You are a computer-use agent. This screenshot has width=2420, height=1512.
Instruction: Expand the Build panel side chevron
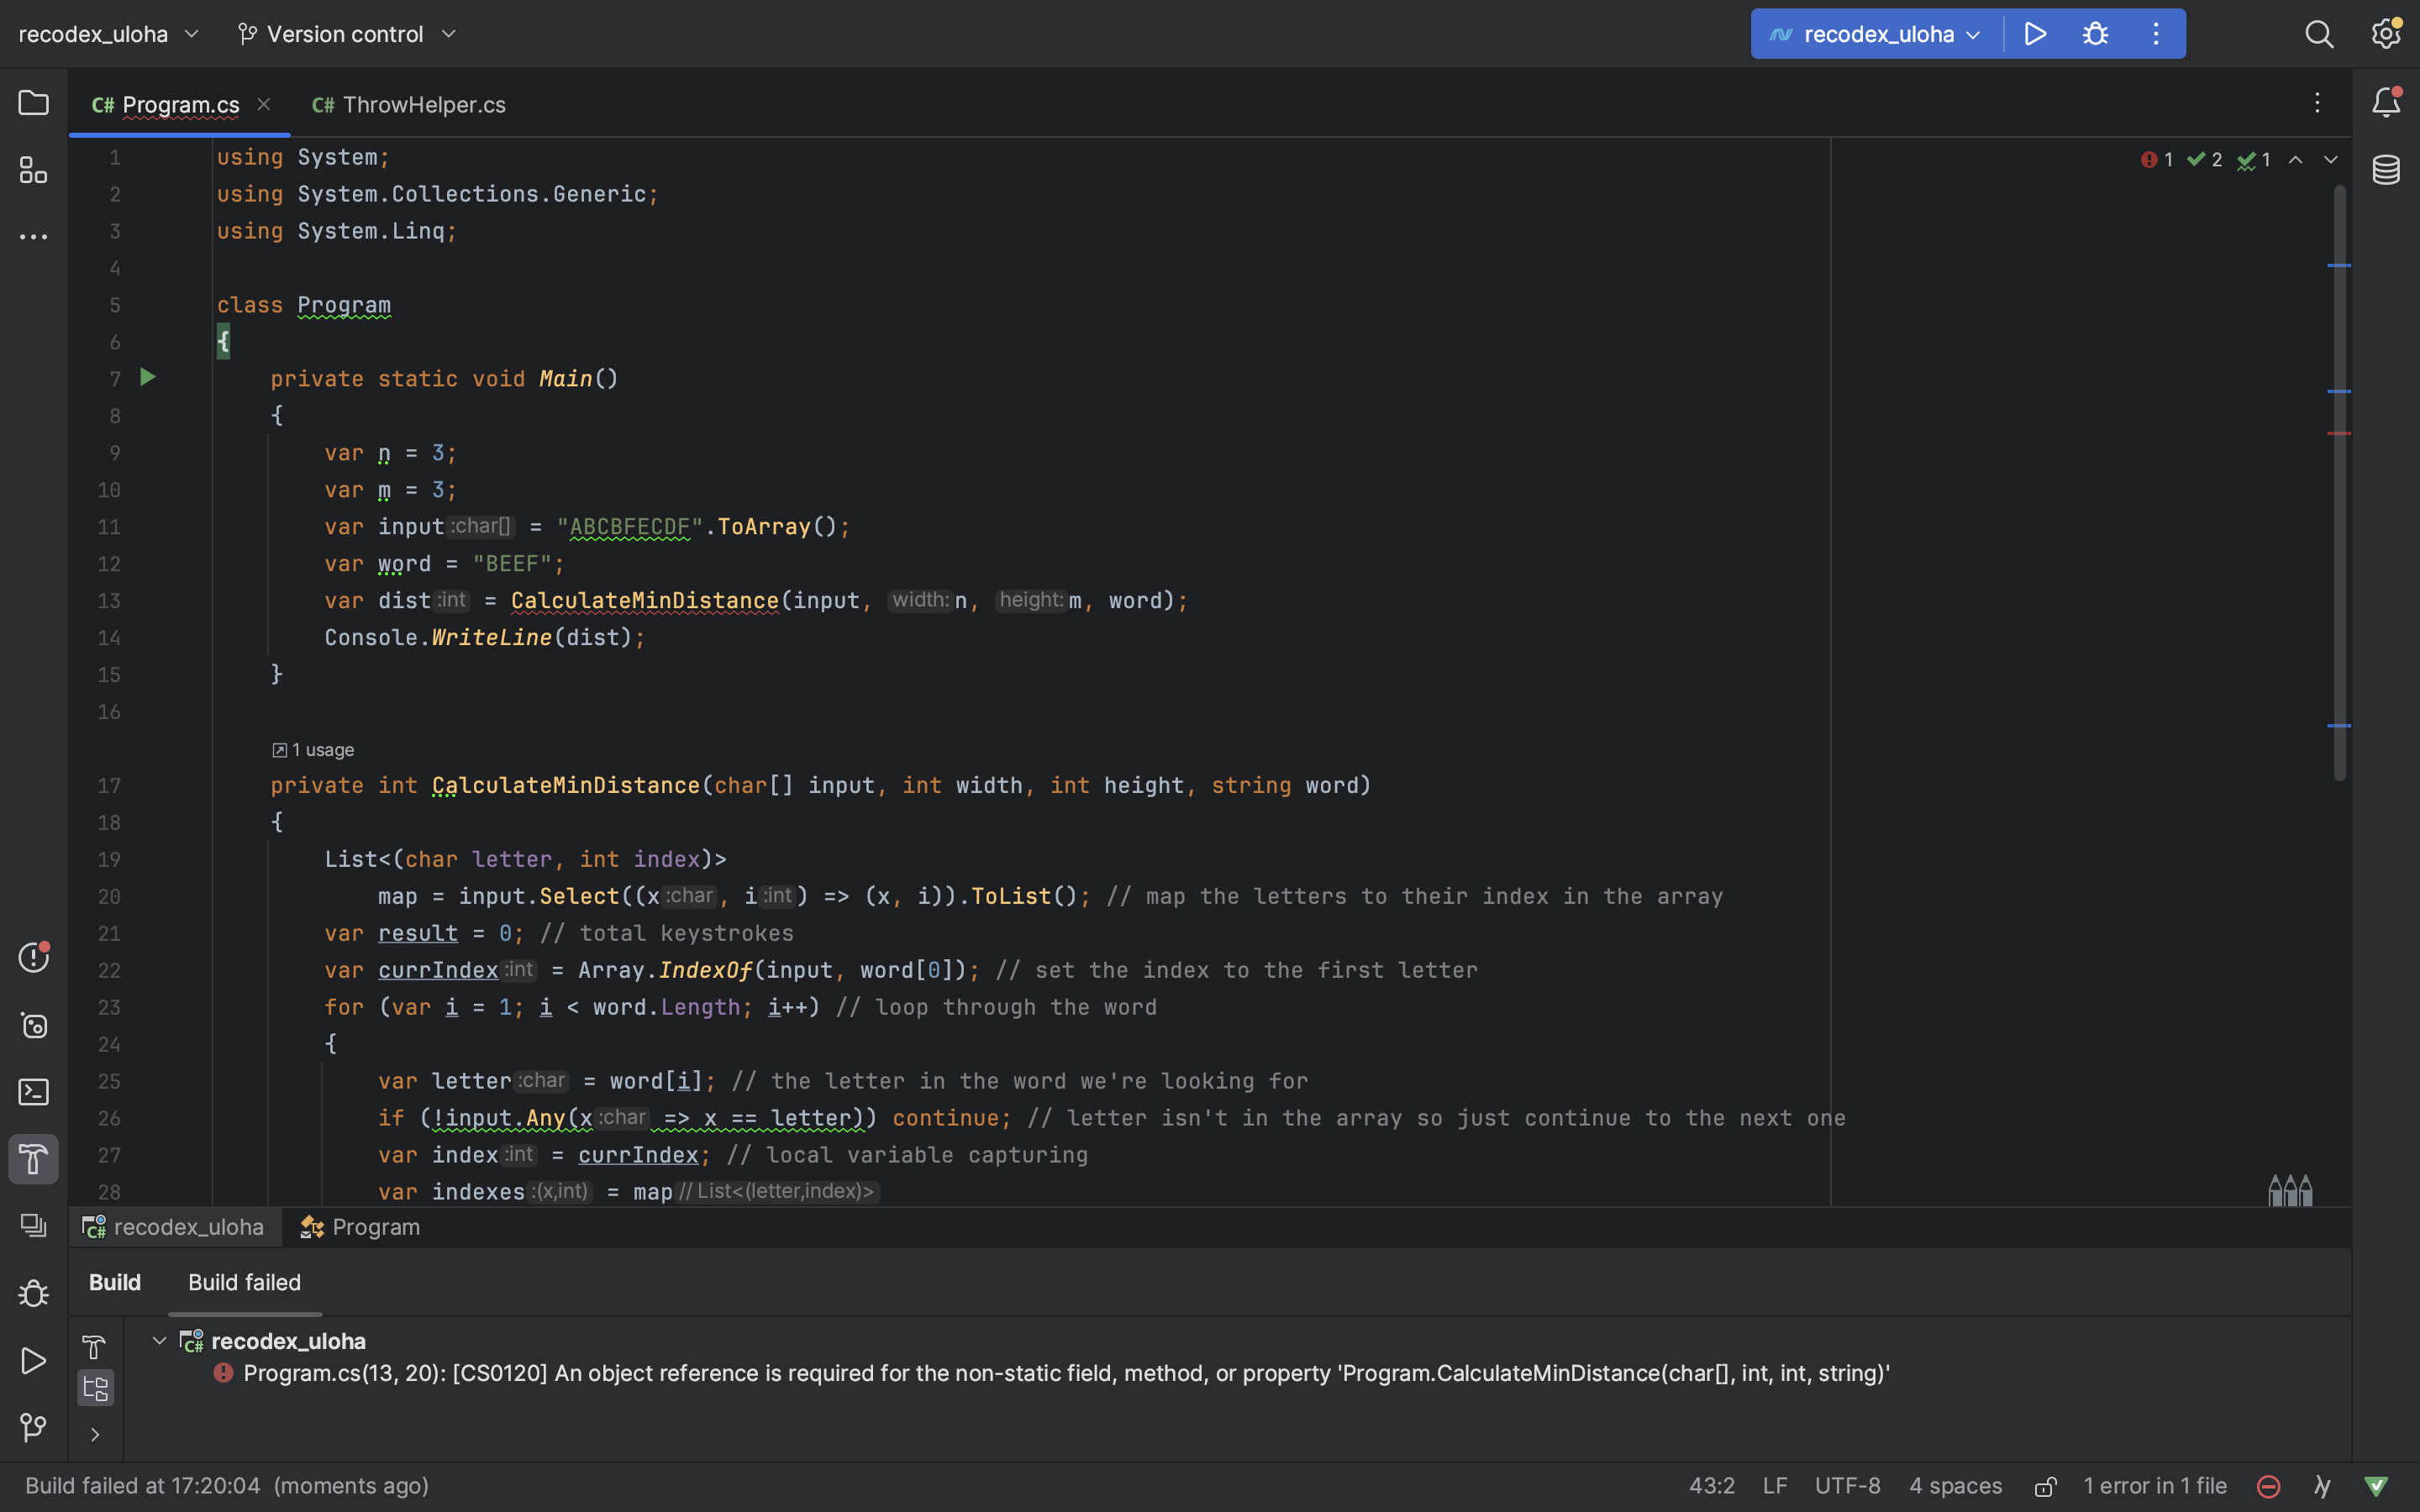click(x=95, y=1435)
